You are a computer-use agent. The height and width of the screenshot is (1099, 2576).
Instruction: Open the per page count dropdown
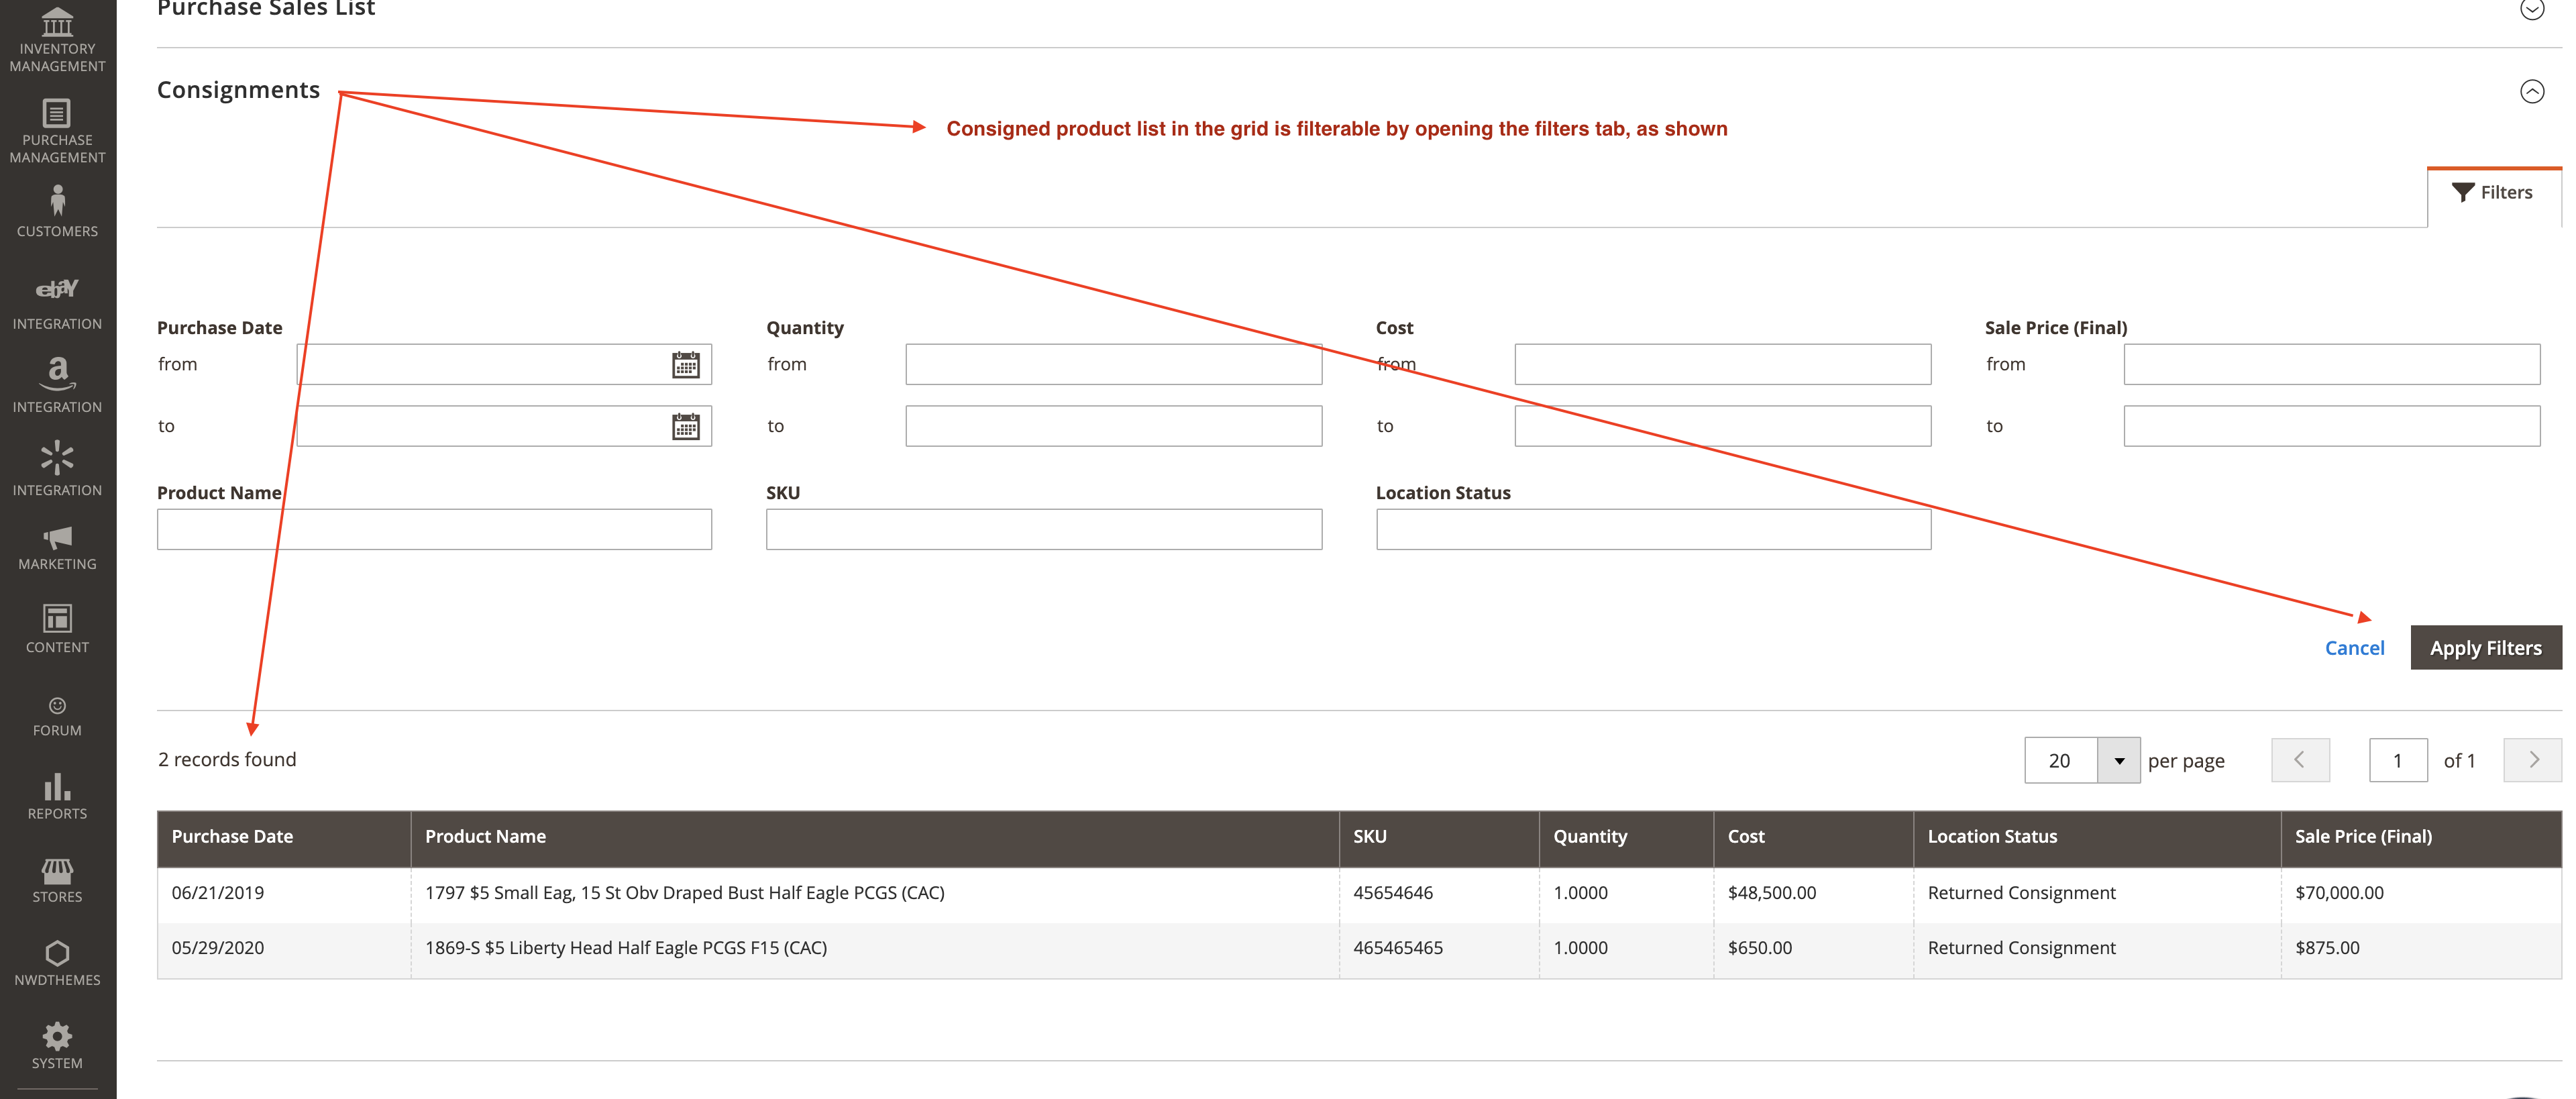pos(2118,761)
